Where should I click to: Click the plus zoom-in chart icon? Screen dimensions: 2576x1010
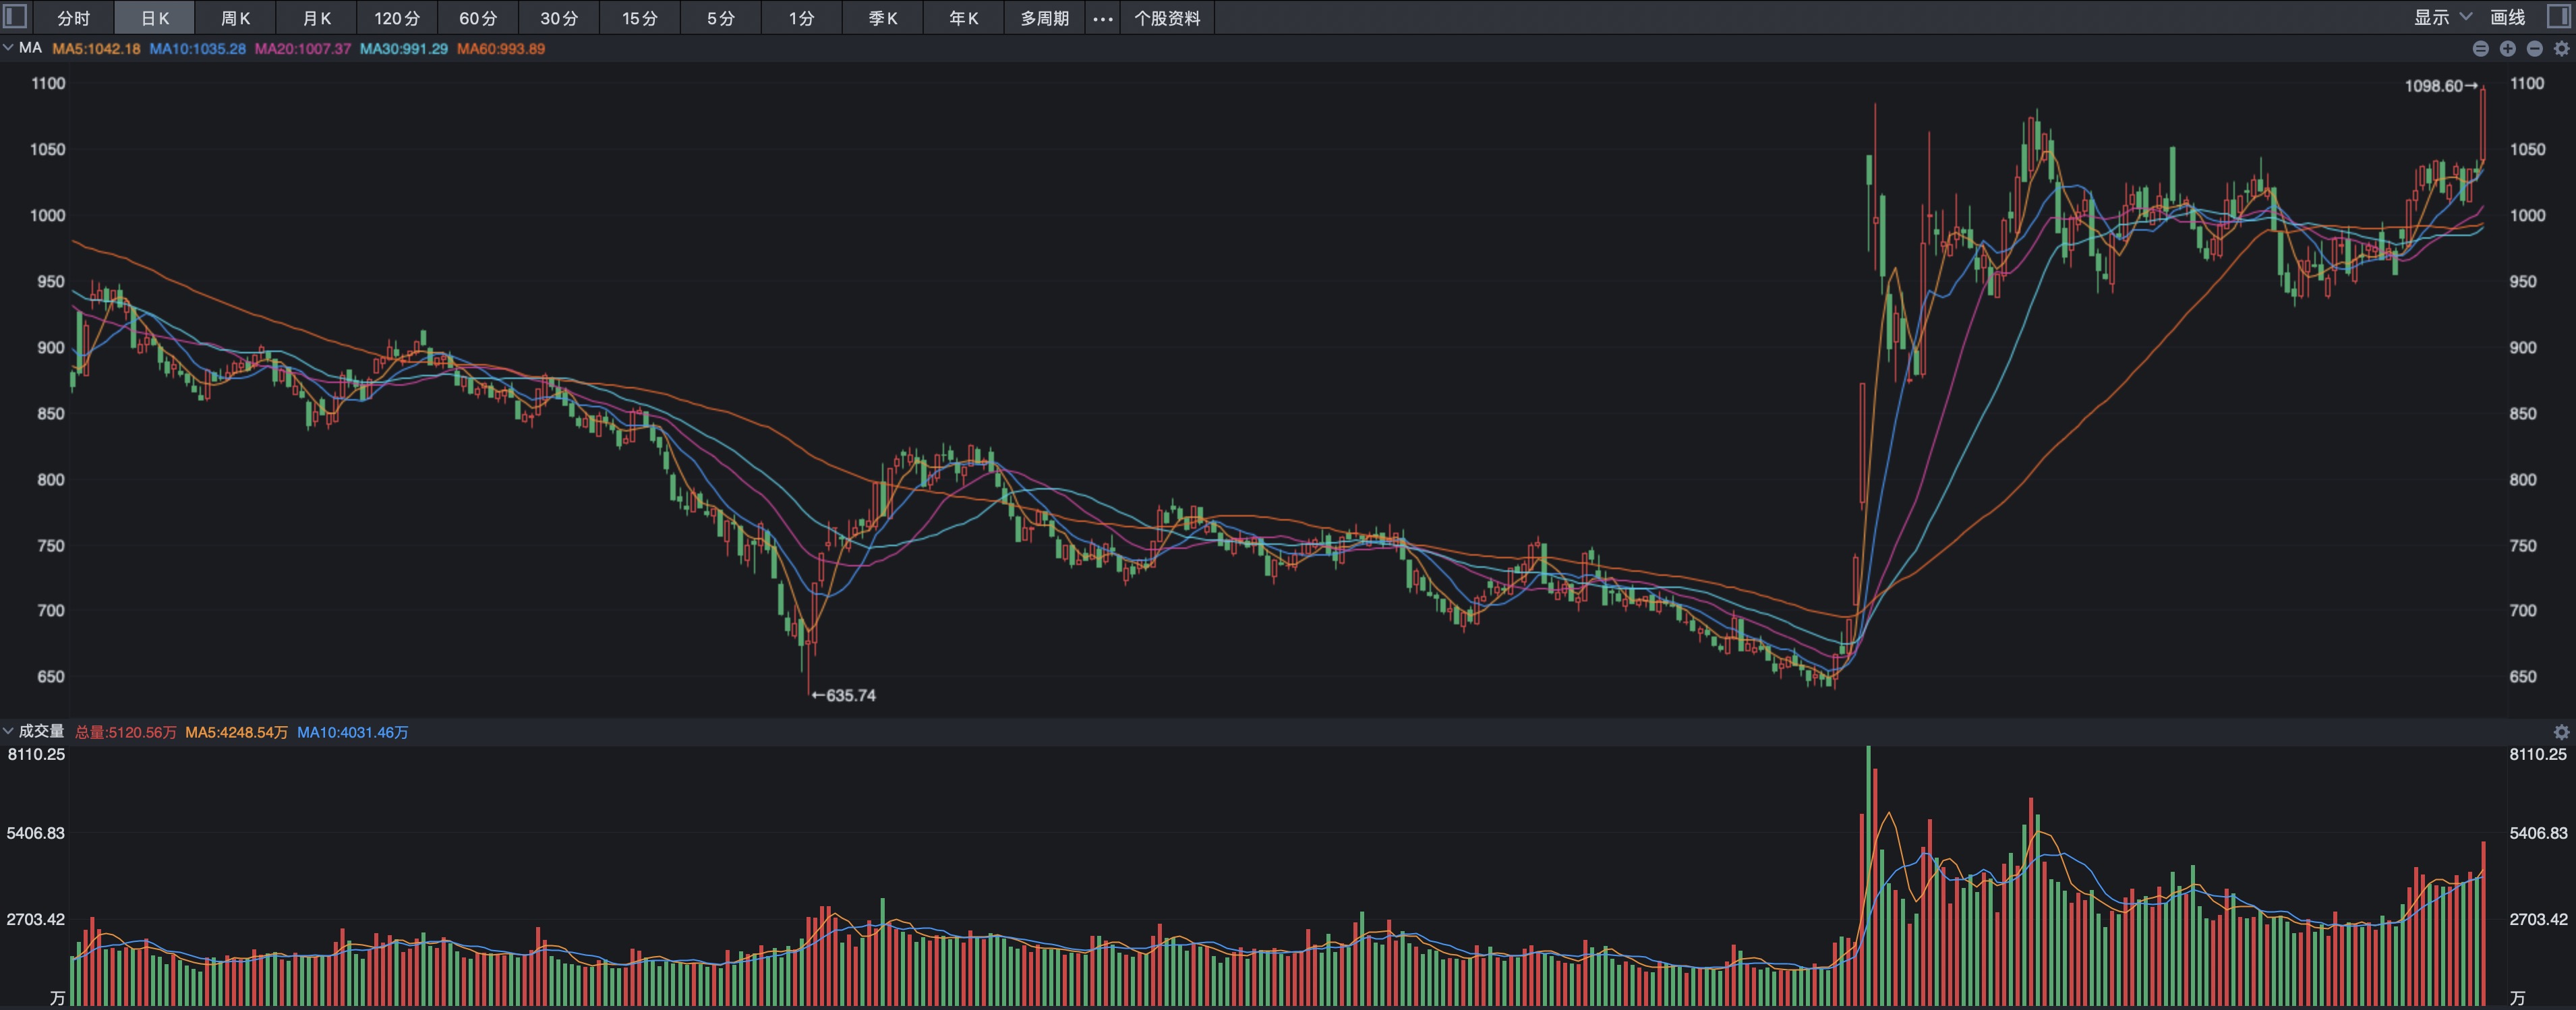click(2507, 49)
